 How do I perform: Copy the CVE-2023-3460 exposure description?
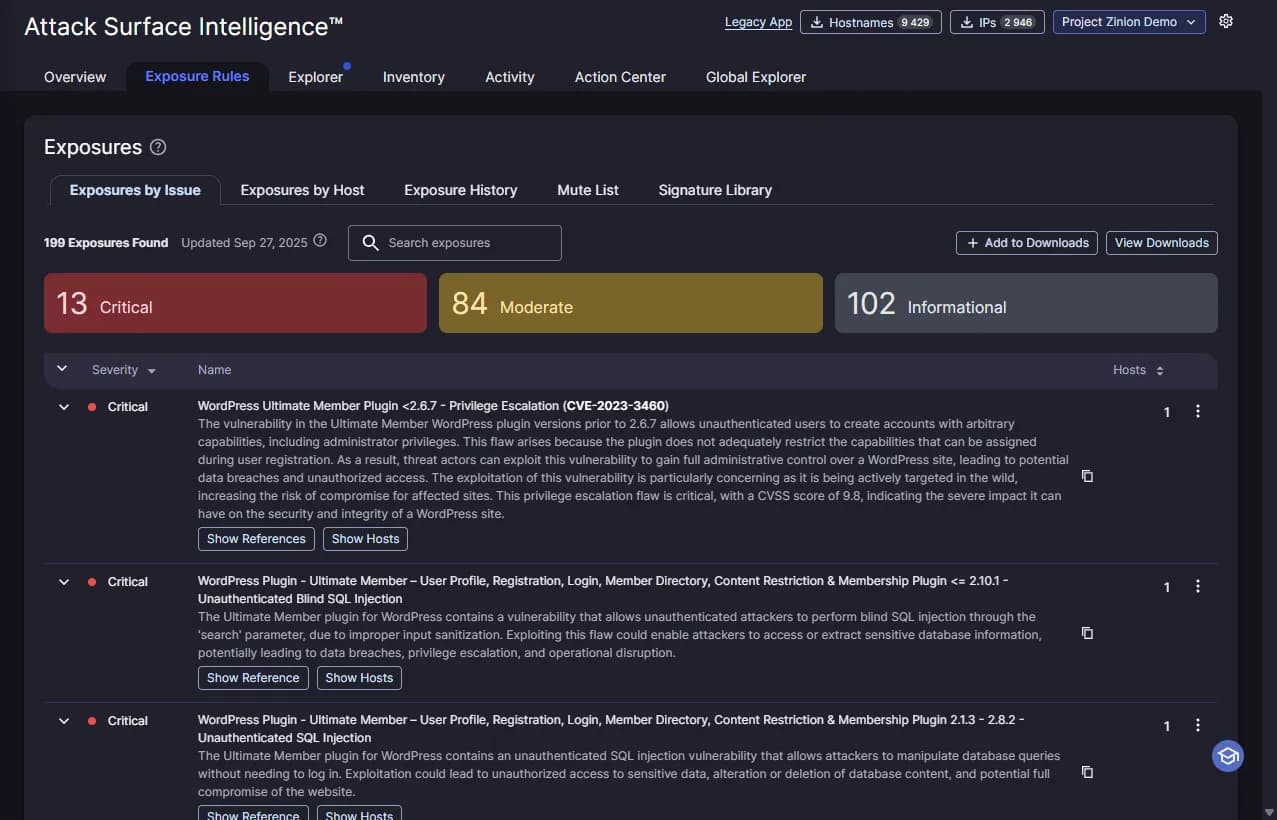tap(1087, 476)
